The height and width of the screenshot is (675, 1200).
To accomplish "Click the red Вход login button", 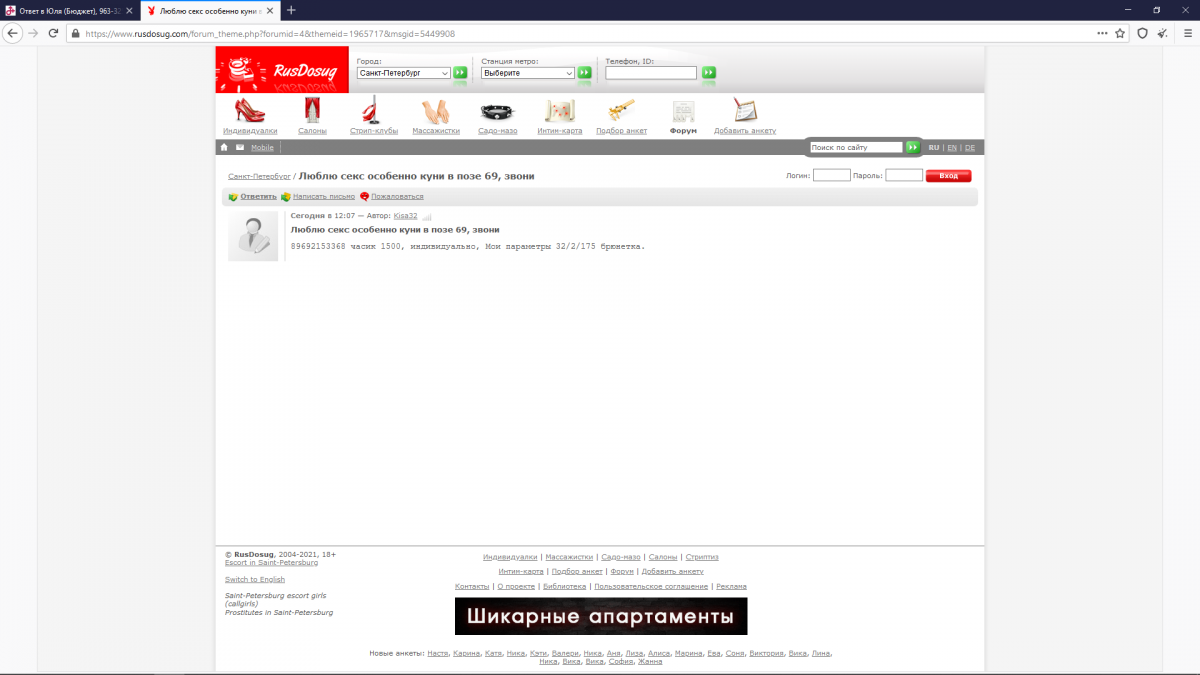I will coord(948,176).
